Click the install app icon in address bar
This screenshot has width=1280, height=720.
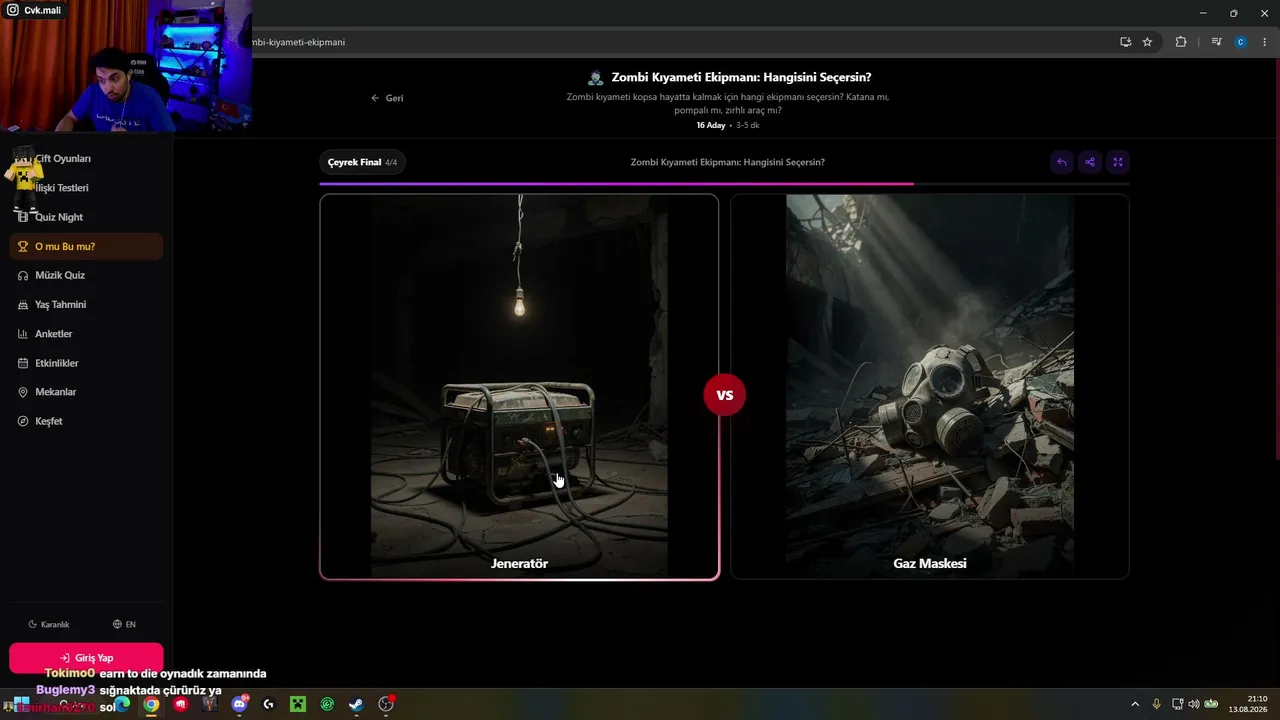click(x=1126, y=42)
